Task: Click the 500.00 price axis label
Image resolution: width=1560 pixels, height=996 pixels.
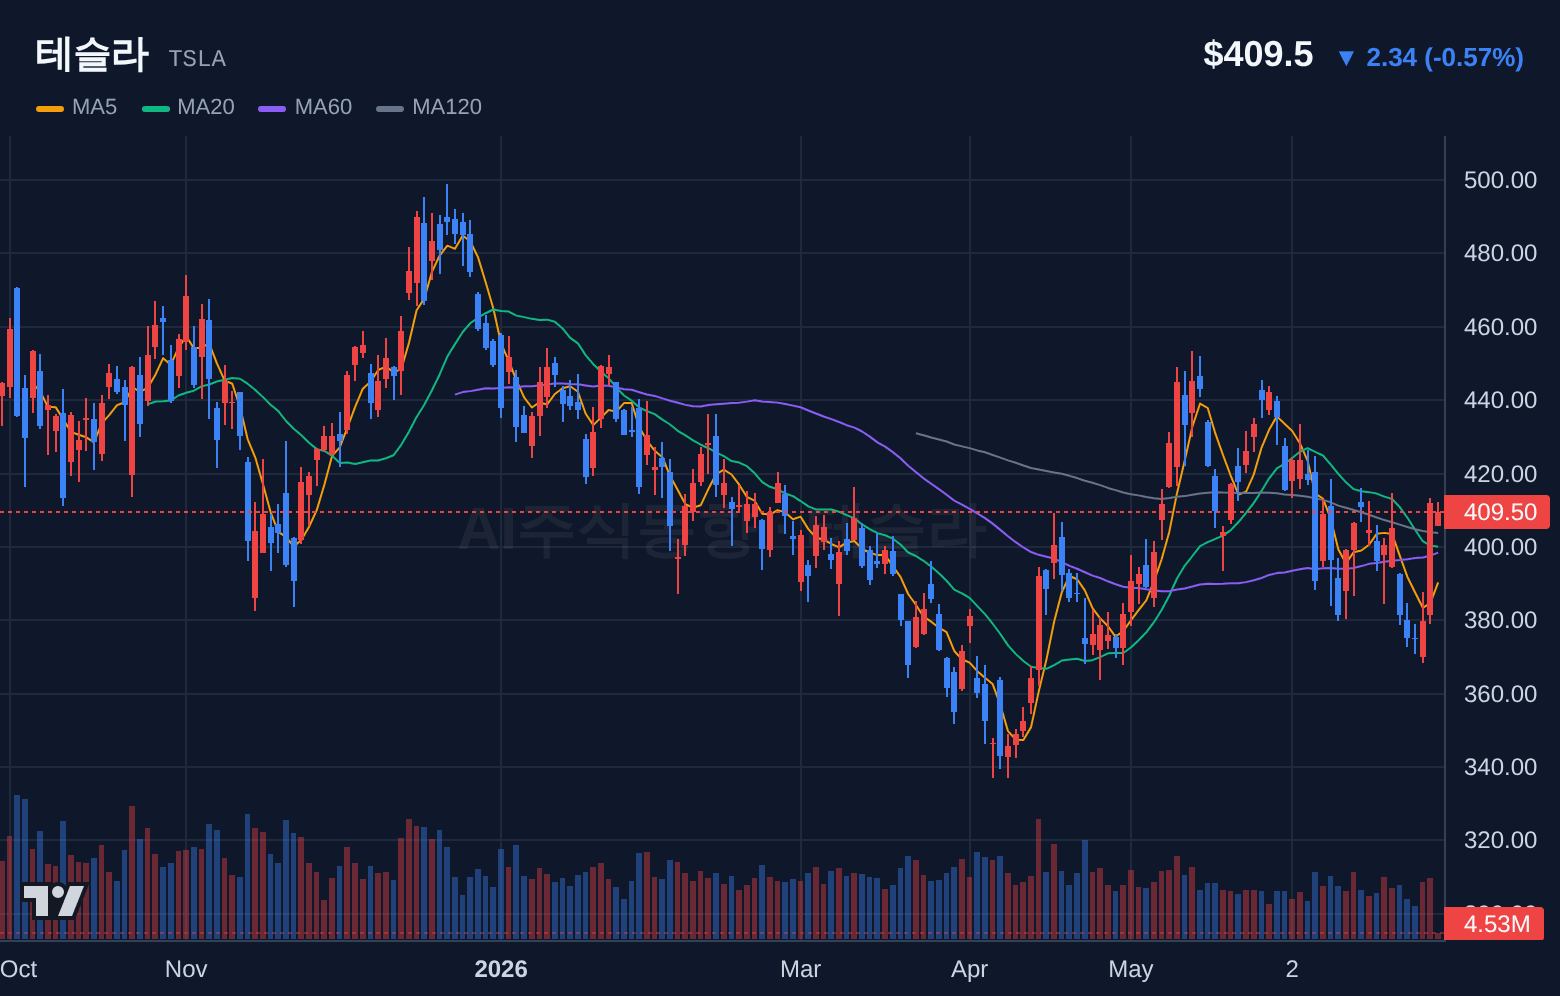Action: (1500, 180)
